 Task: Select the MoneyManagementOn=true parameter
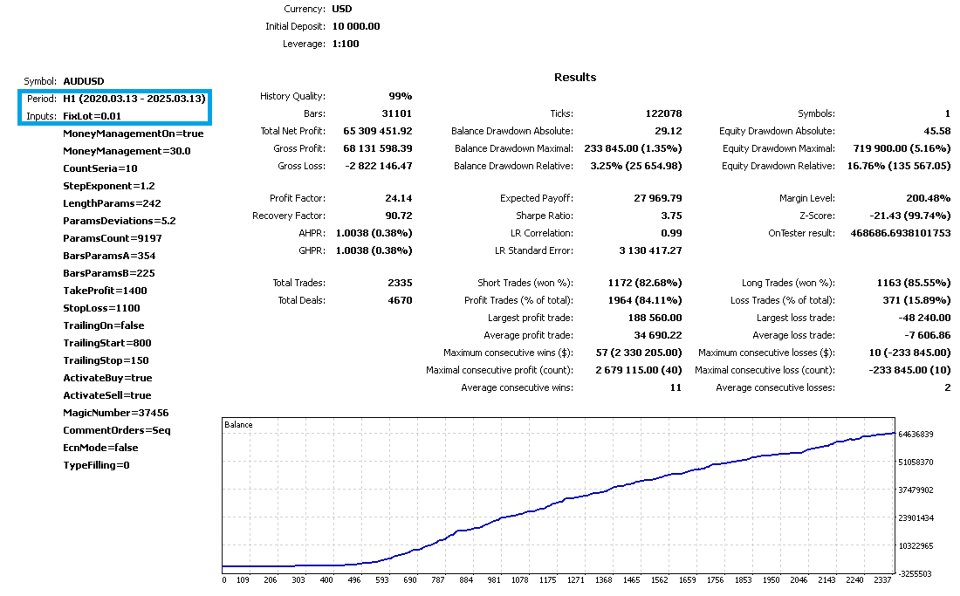pos(133,134)
